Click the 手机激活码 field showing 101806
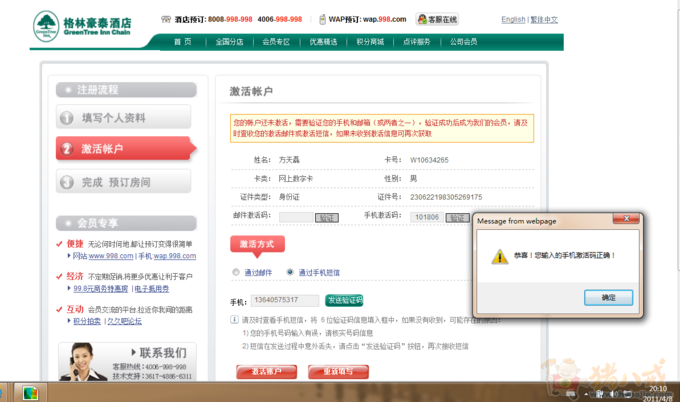The height and width of the screenshot is (402, 680). pos(427,217)
